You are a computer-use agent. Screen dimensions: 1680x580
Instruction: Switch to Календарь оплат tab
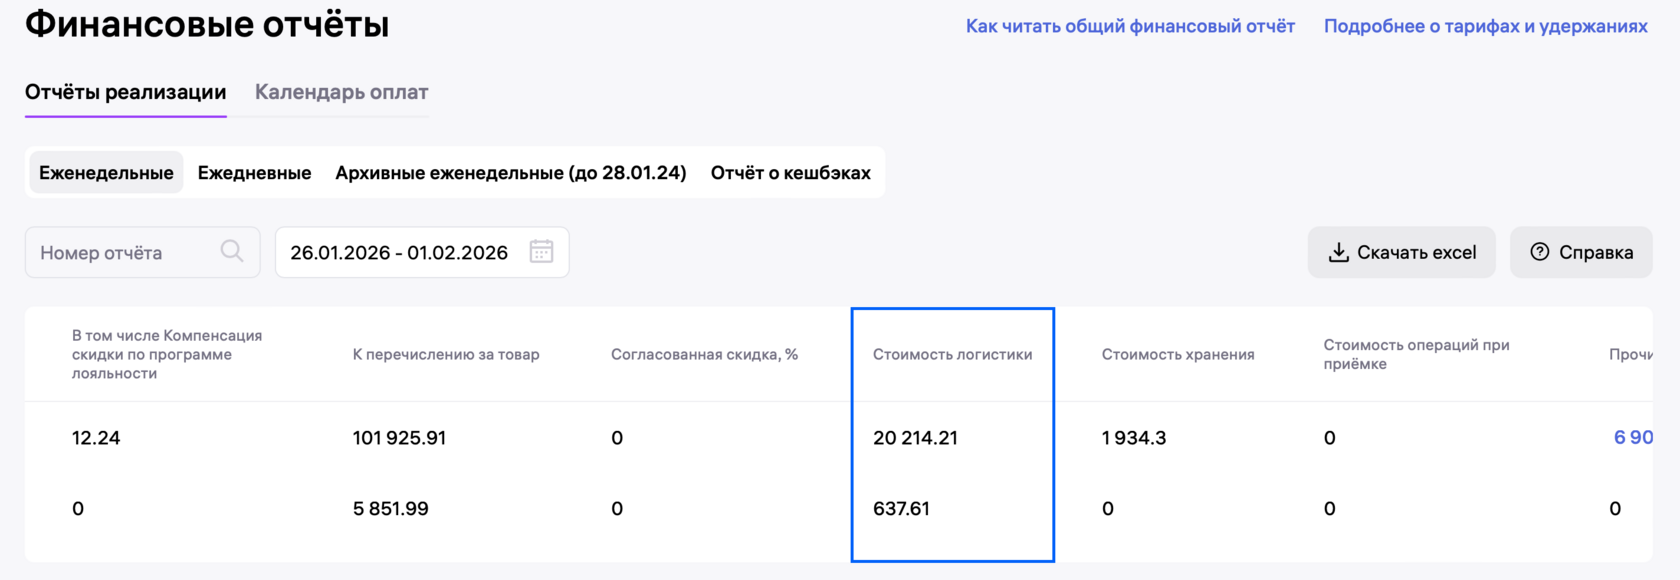pyautogui.click(x=341, y=92)
